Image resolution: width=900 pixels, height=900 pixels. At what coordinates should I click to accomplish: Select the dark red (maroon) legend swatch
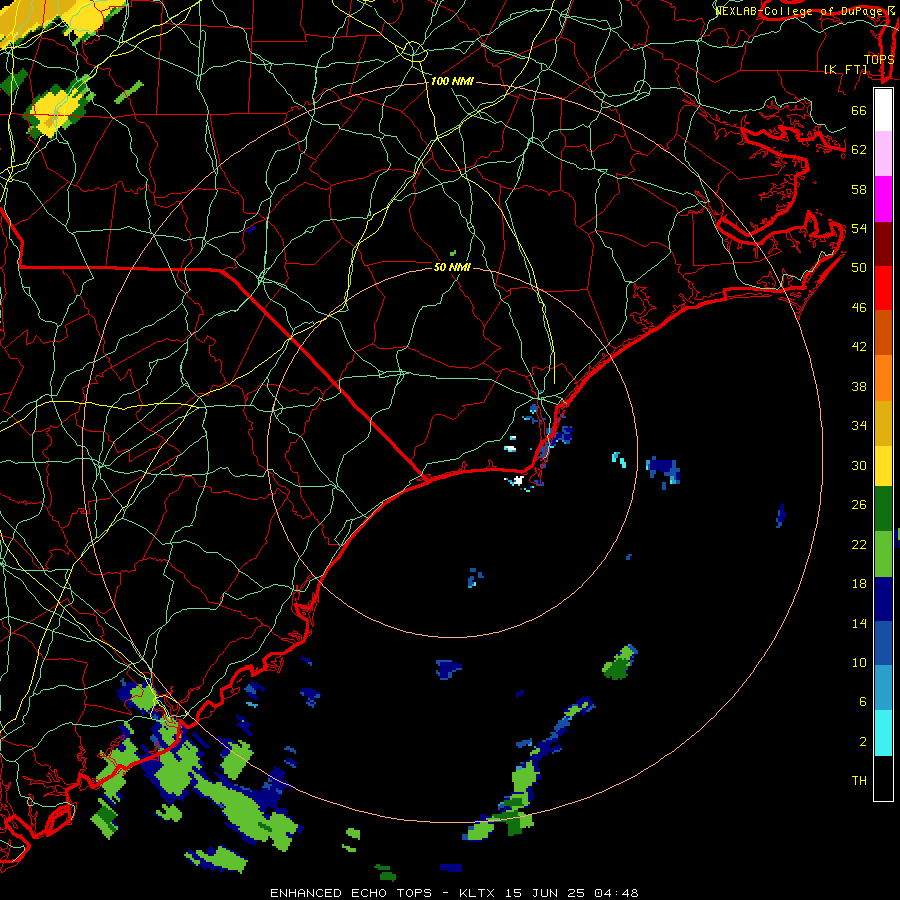tap(883, 243)
